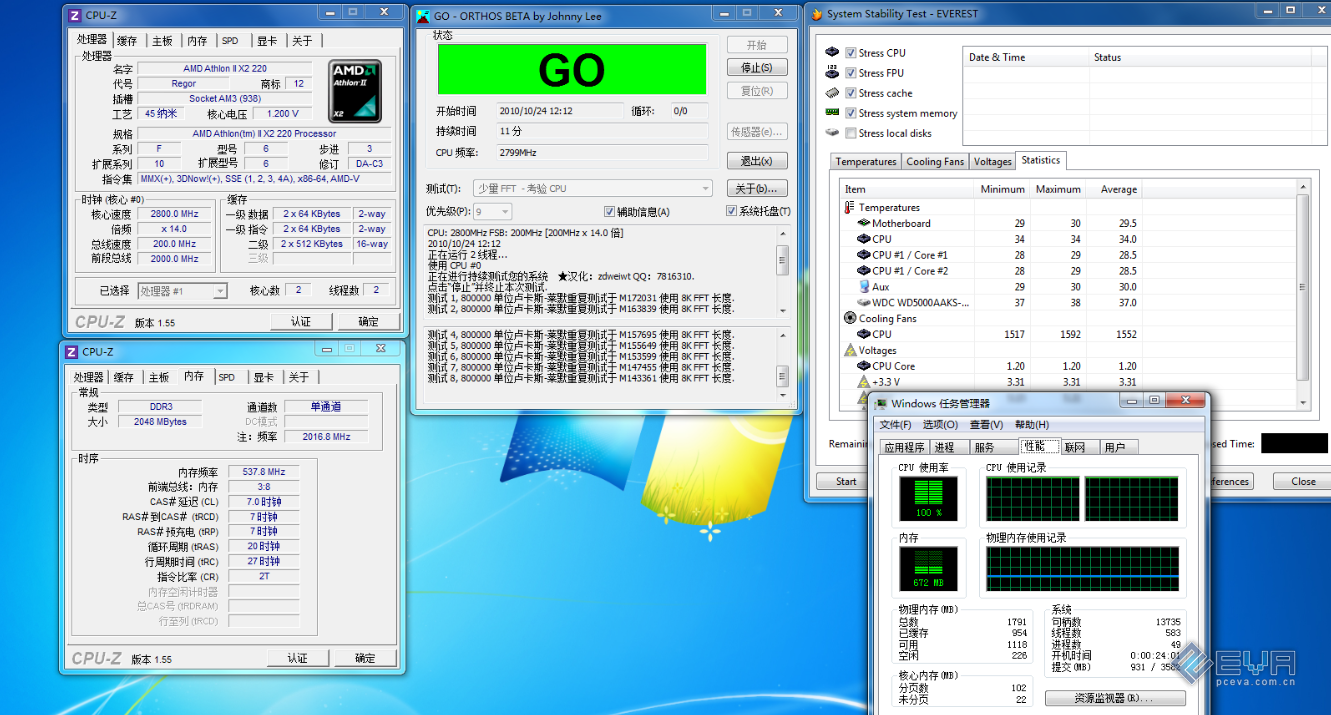Screen dimensions: 1331x715
Task: Click the Motherboard row icon in EVEREST
Action: 863,223
